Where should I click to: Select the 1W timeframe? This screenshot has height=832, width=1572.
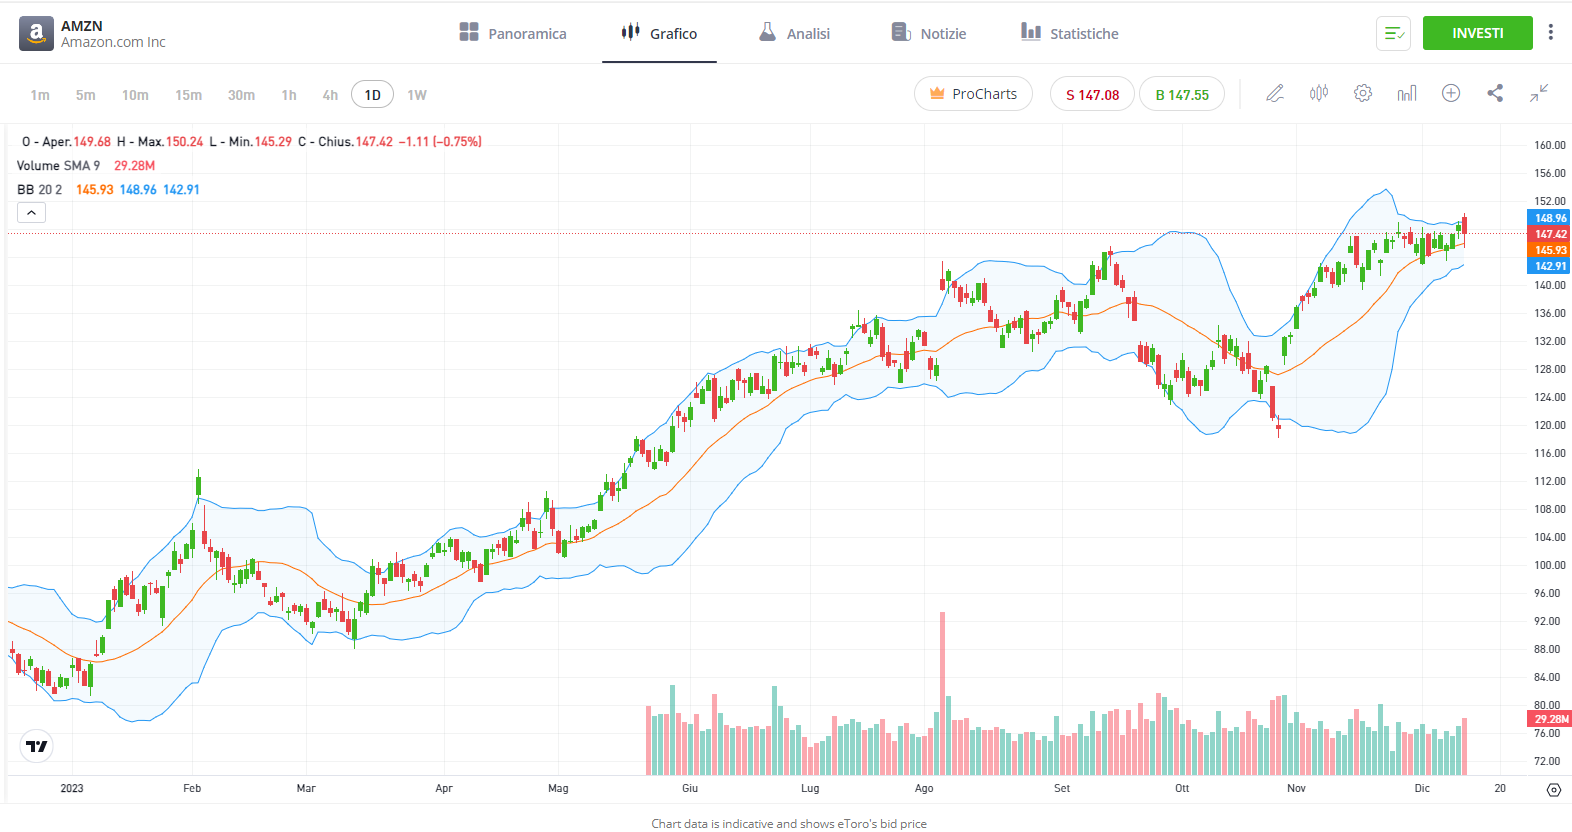pos(417,95)
